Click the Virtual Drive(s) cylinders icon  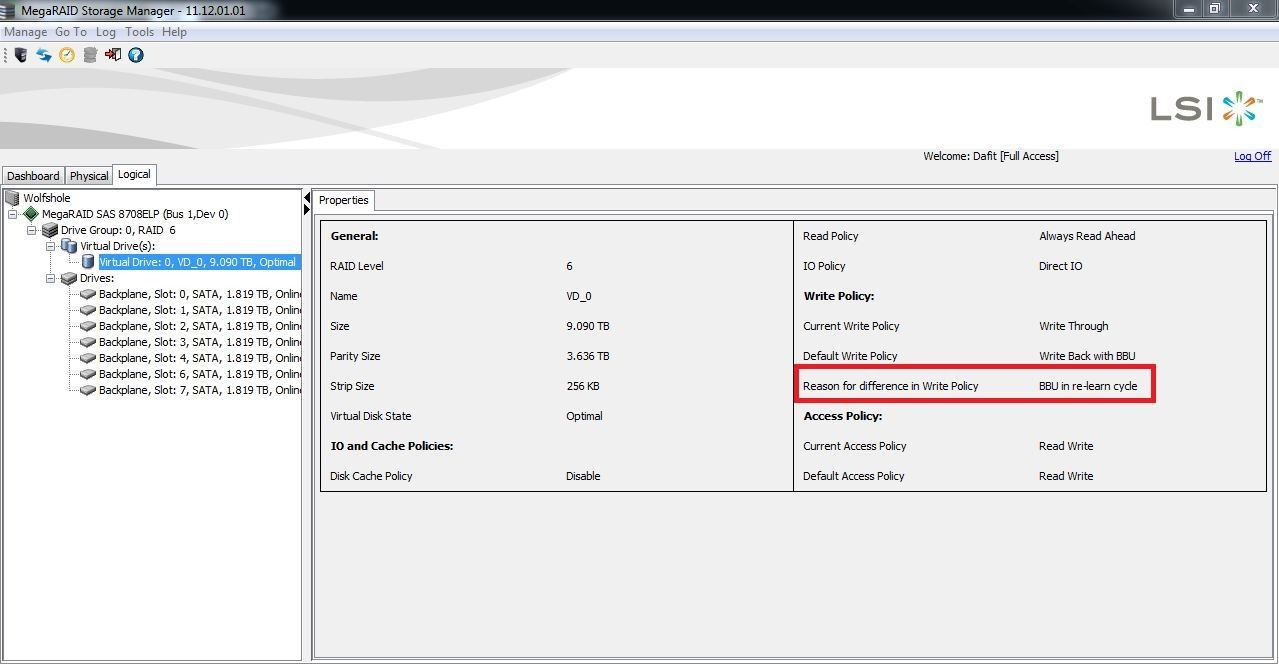(x=69, y=246)
